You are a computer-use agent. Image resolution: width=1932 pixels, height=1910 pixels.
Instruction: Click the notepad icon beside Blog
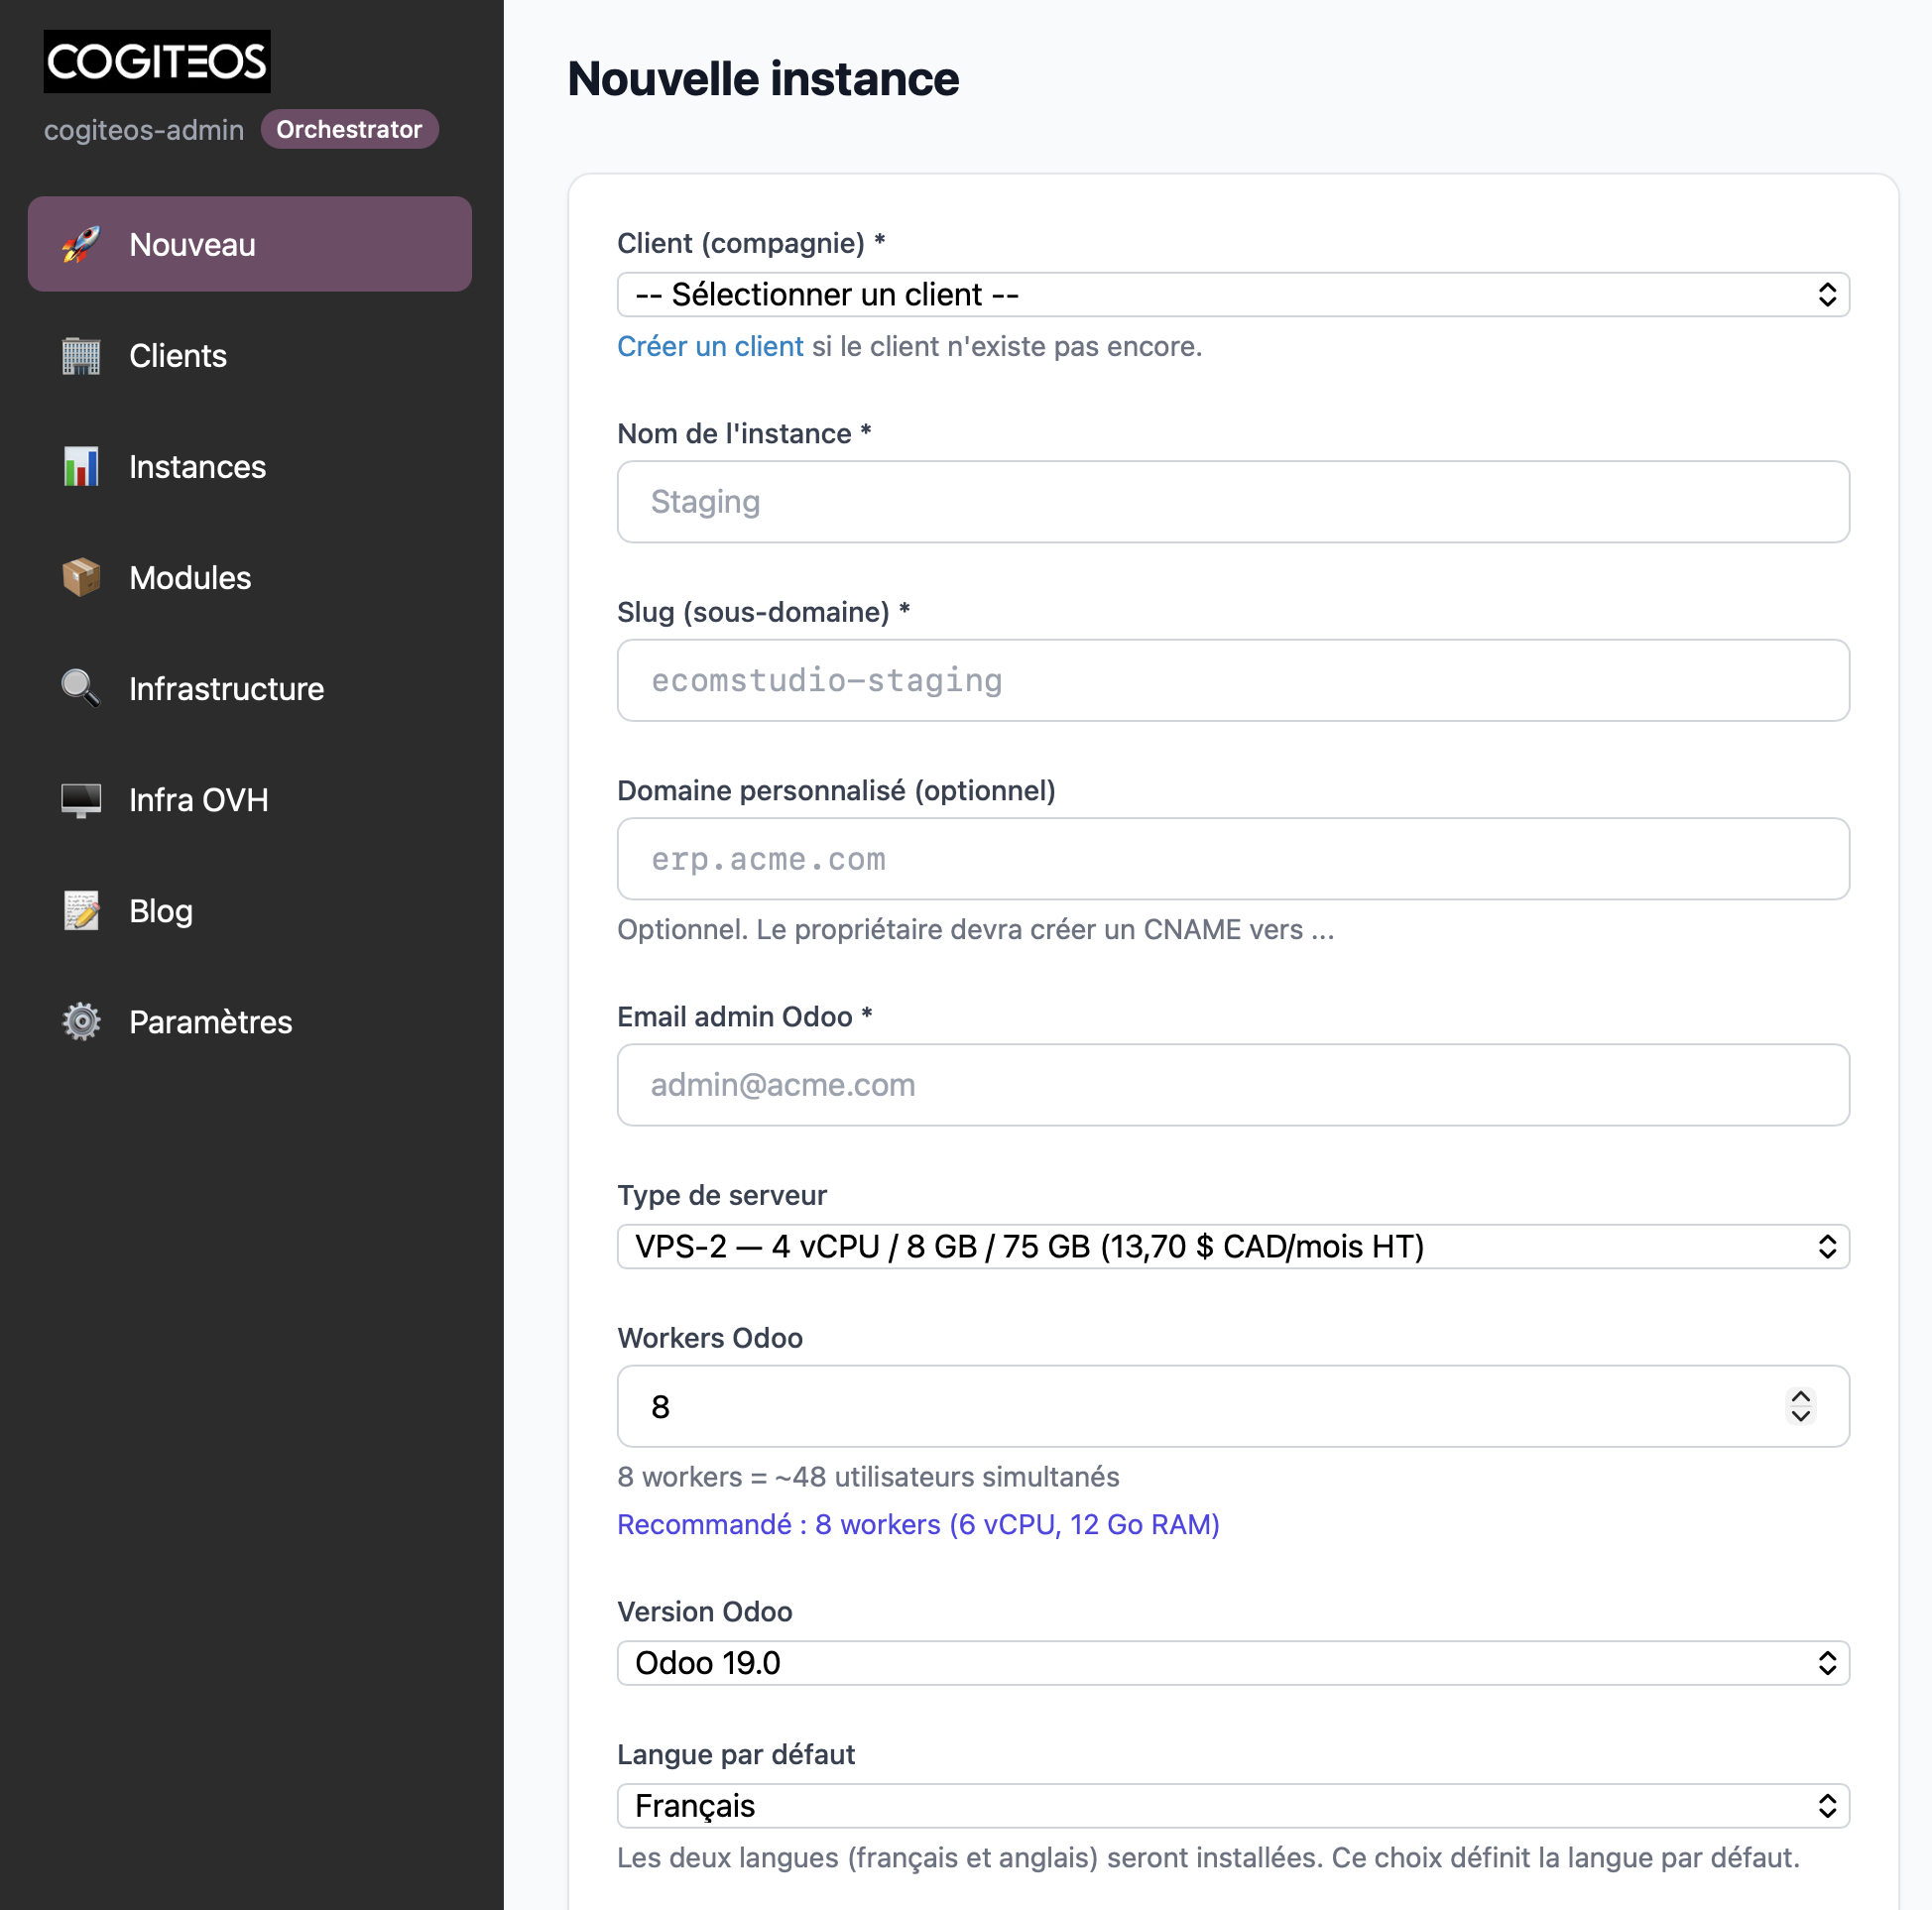pyautogui.click(x=81, y=910)
